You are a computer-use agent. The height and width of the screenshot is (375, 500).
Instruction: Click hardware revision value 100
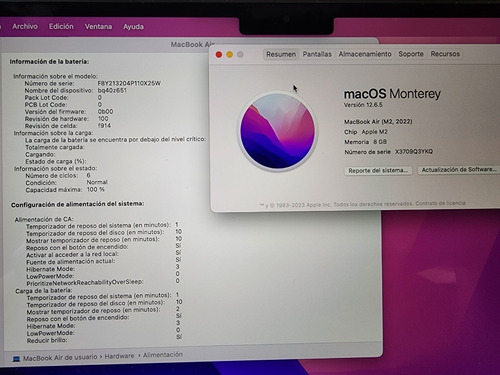103,118
